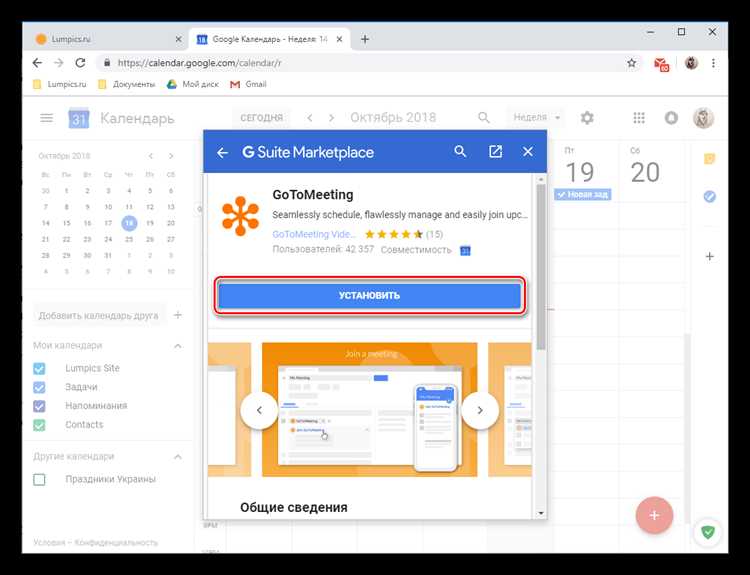The image size is (750, 575).
Task: Create a new event with red plus button
Action: [654, 515]
